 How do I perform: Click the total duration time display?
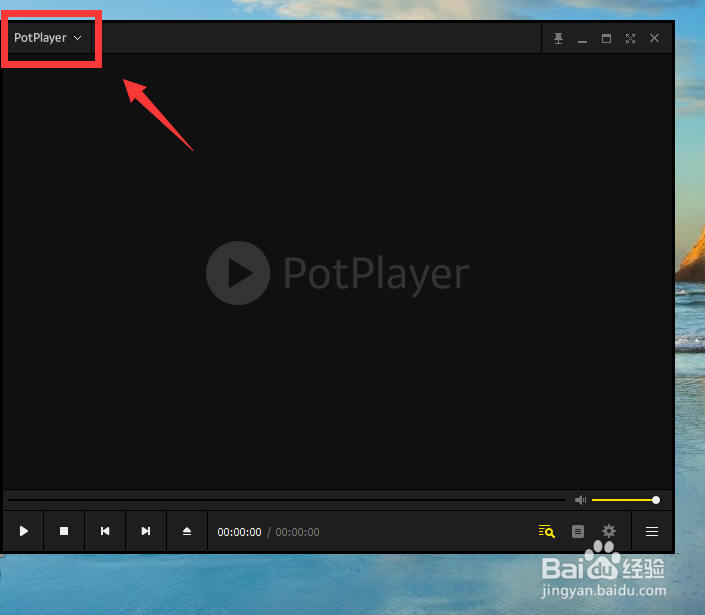[297, 532]
